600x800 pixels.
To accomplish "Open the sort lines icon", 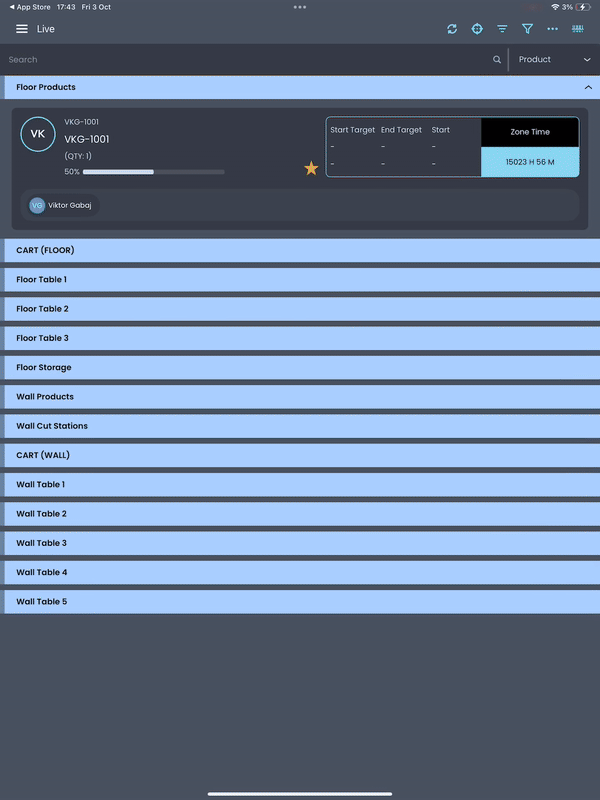I will (x=502, y=29).
